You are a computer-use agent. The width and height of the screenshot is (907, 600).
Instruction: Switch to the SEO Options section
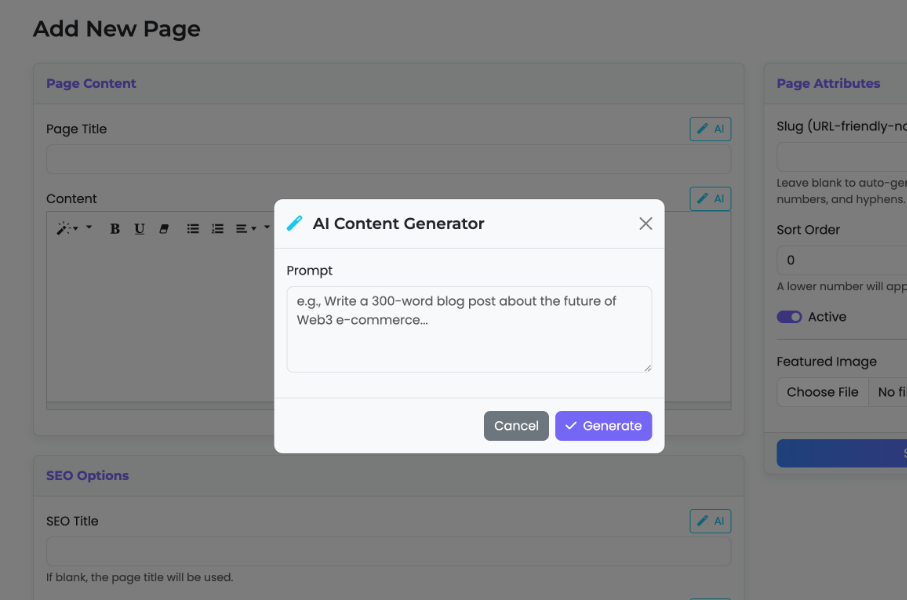click(88, 476)
